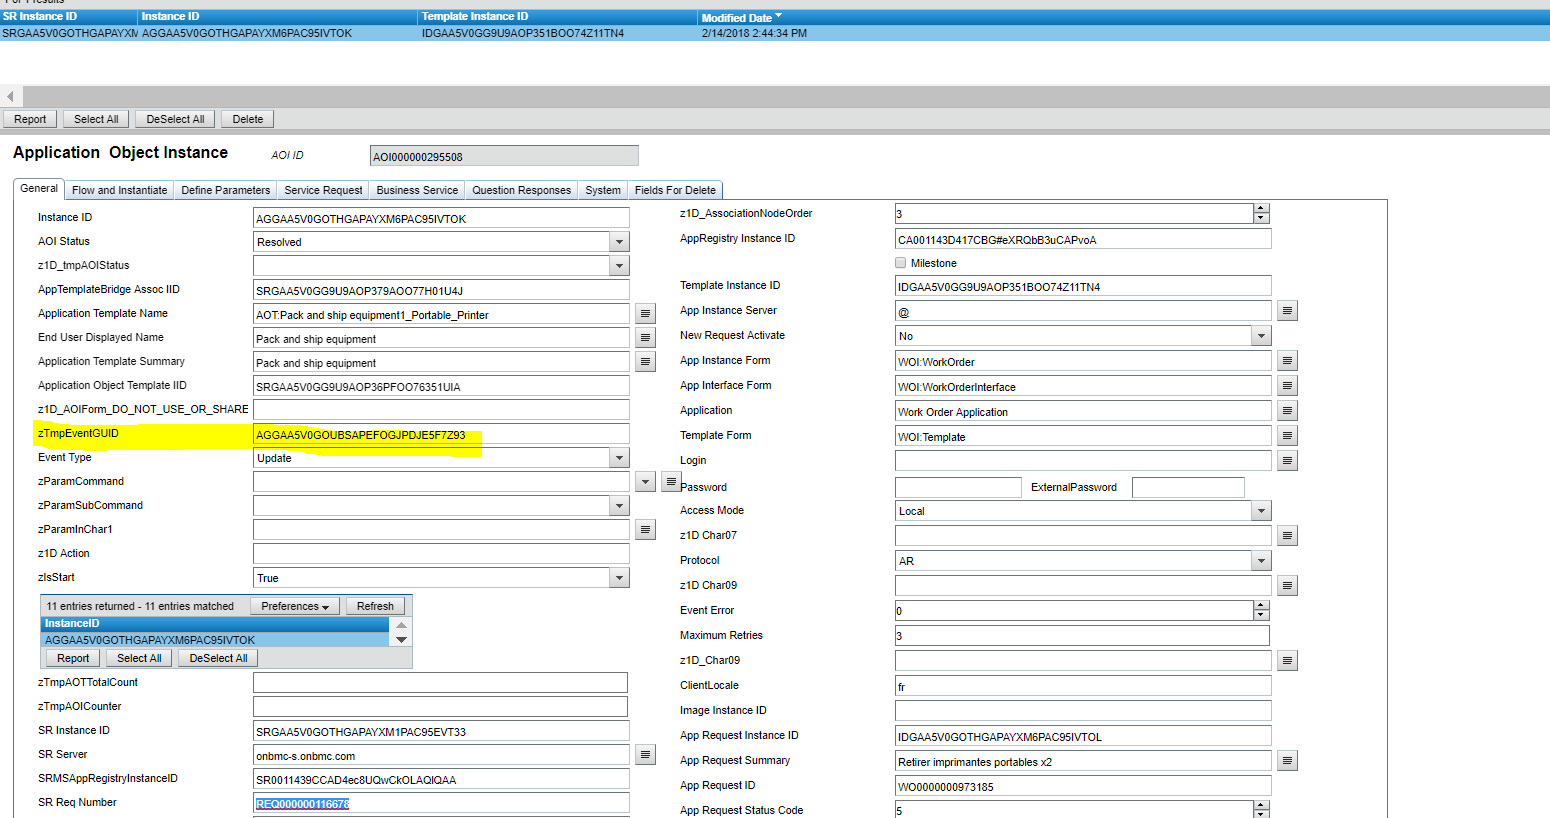Image resolution: width=1550 pixels, height=818 pixels.
Task: Click Report button under the InstanceID table
Action: point(73,658)
